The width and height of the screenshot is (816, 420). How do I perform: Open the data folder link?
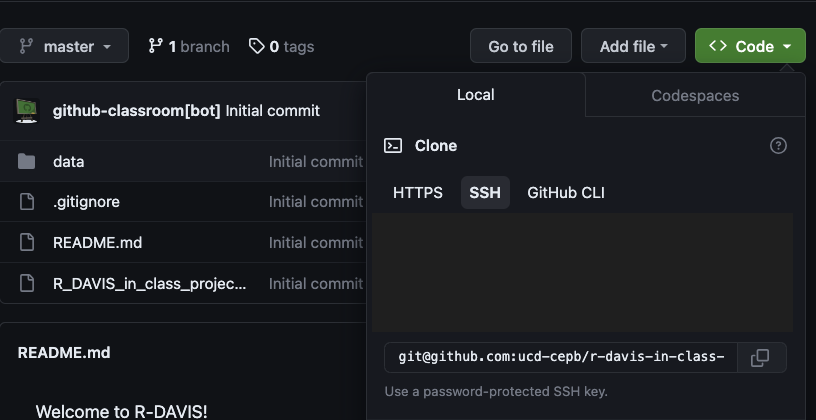(68, 162)
